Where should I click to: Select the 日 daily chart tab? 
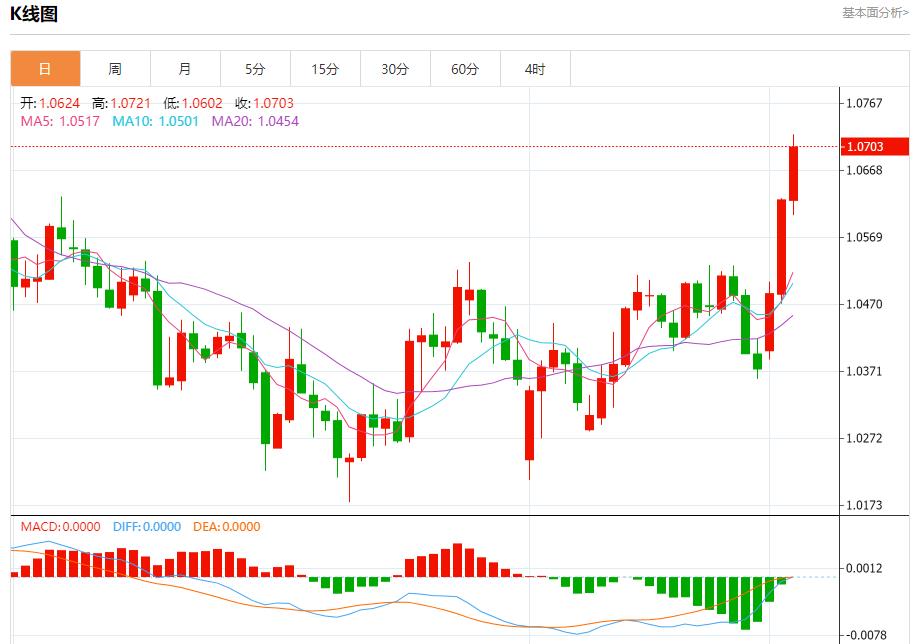[45, 69]
